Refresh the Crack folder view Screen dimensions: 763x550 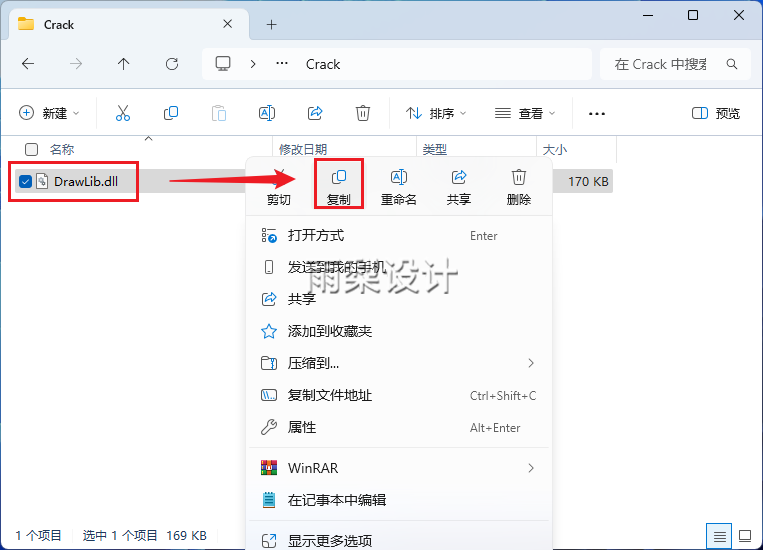(172, 64)
